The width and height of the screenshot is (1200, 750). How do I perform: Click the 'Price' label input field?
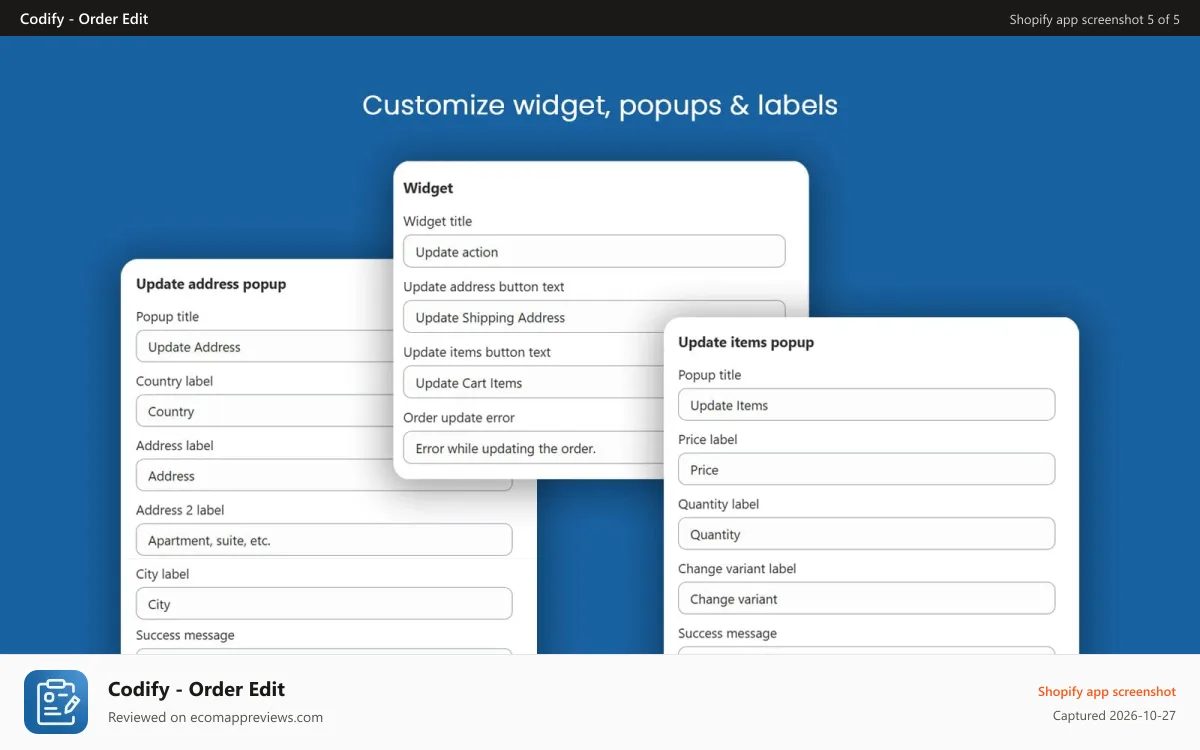(866, 469)
